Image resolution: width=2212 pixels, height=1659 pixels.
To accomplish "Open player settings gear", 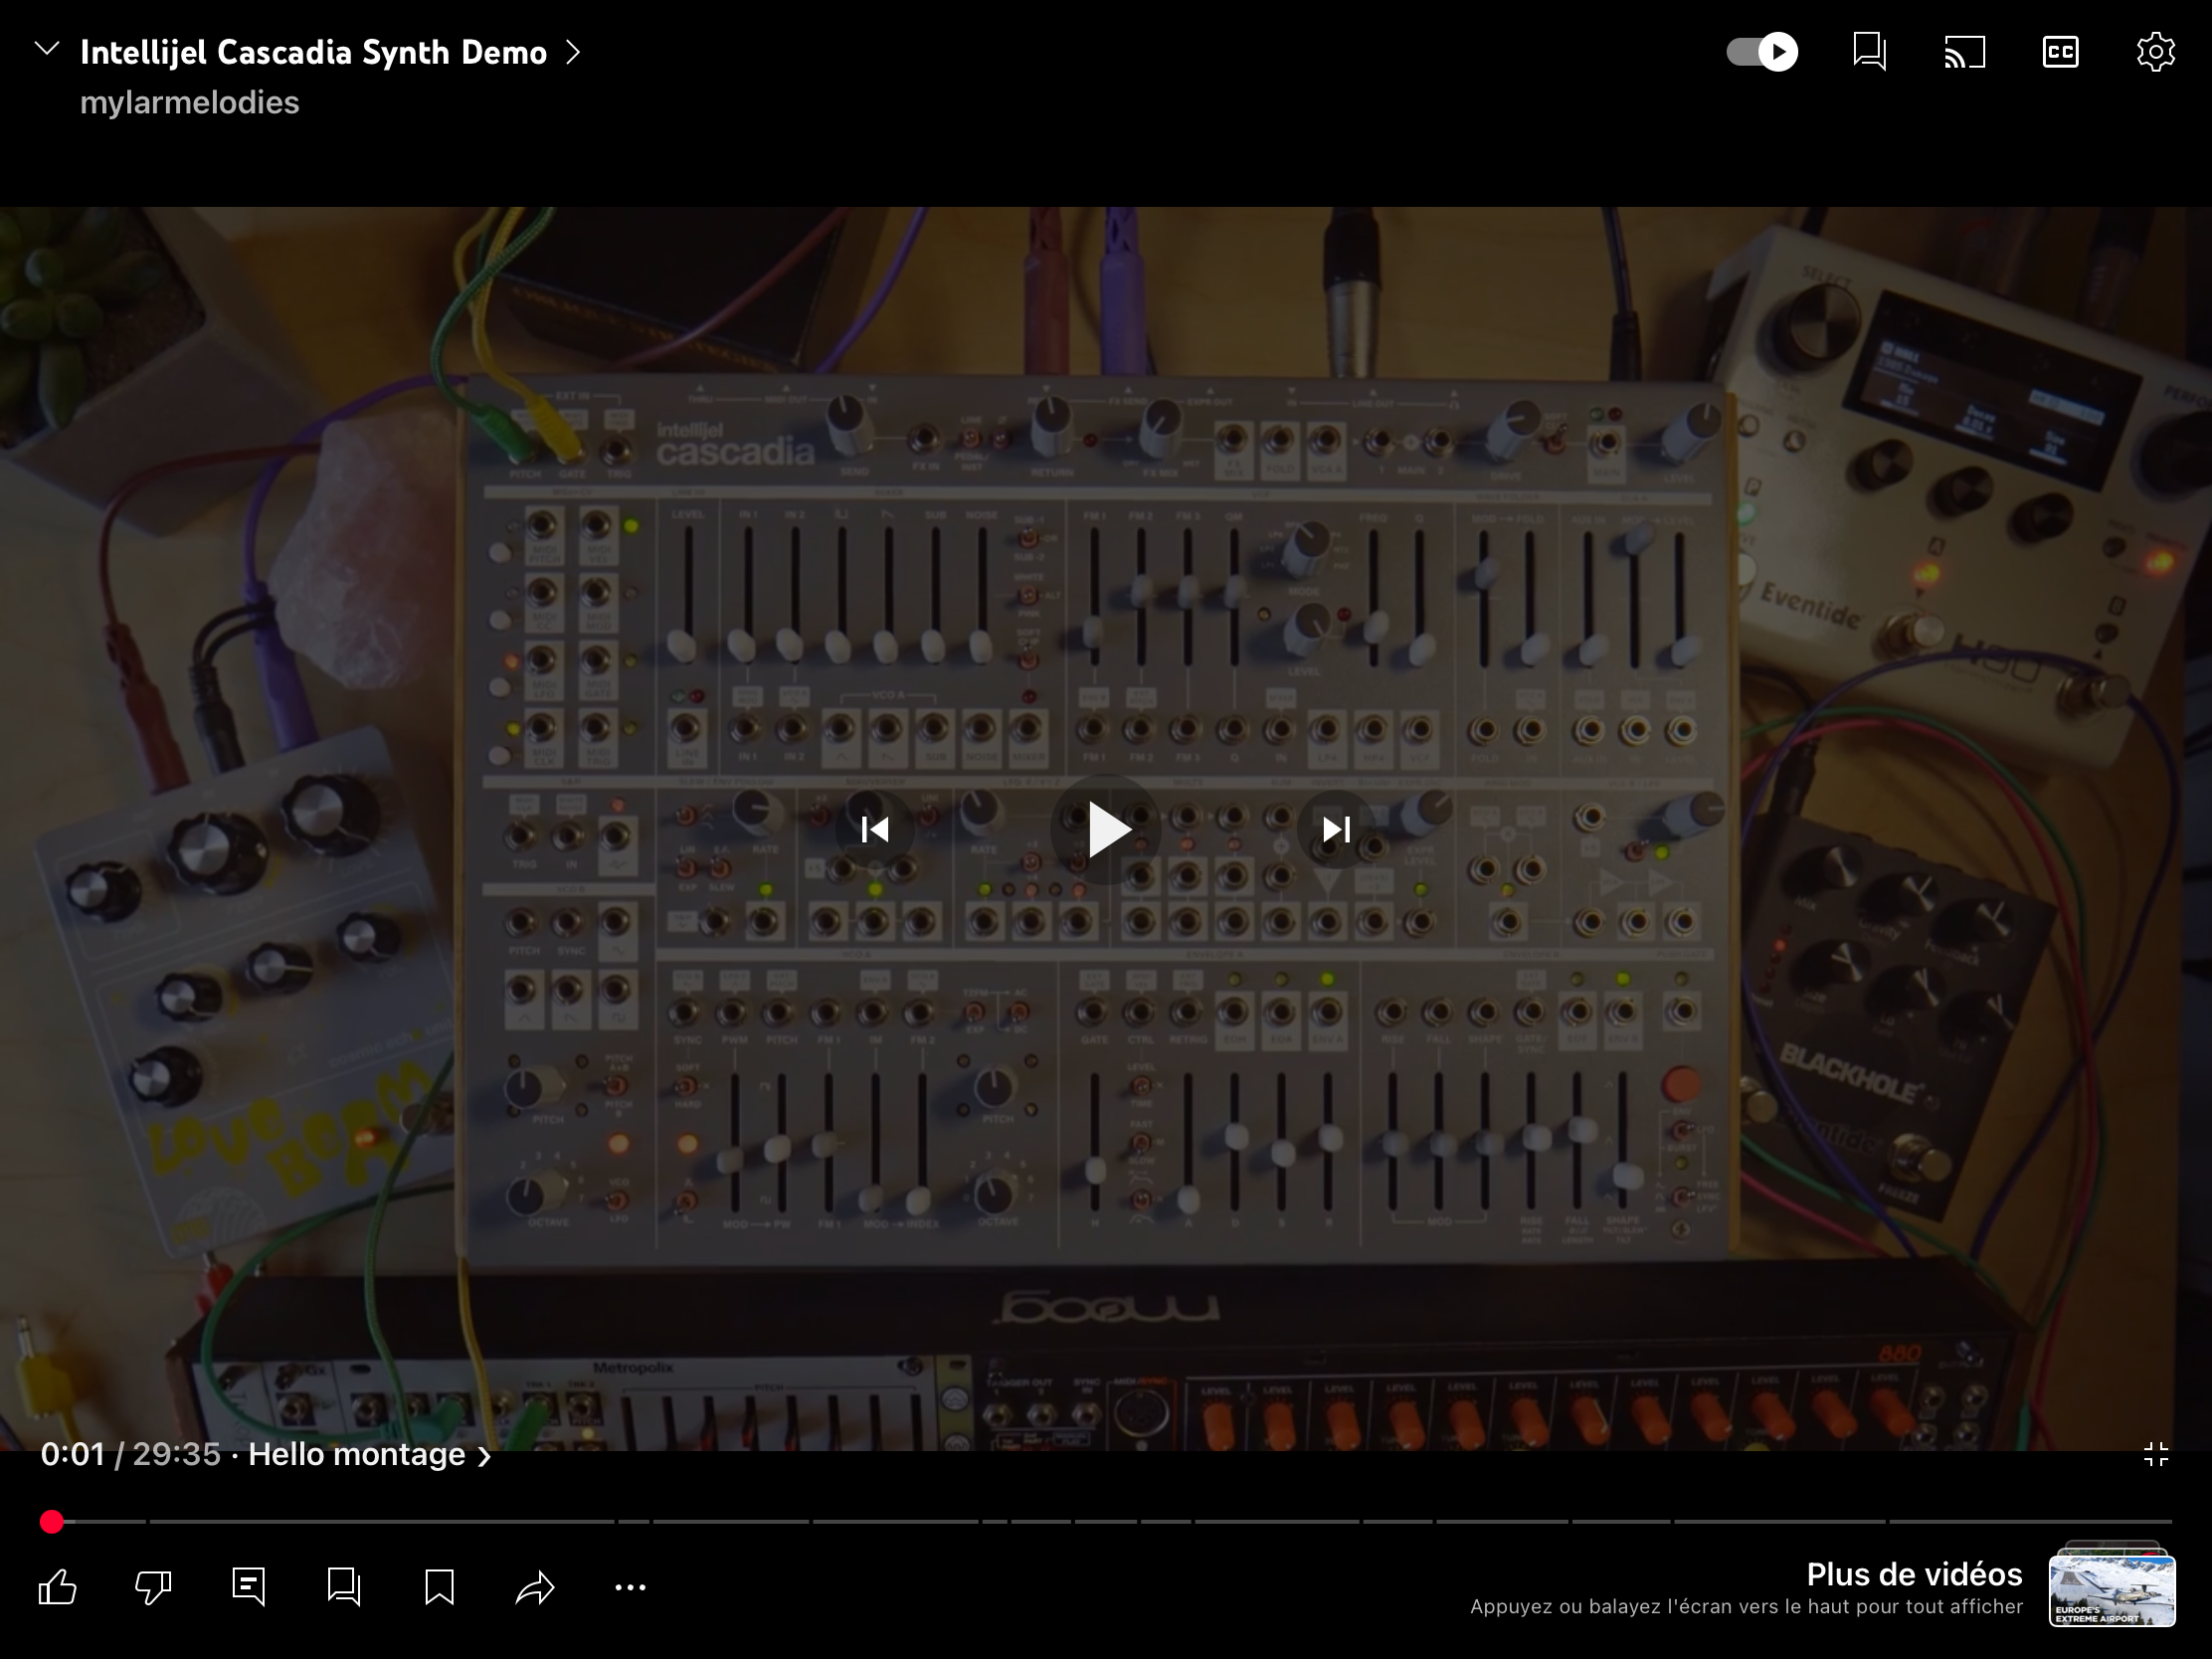I will (x=2155, y=52).
